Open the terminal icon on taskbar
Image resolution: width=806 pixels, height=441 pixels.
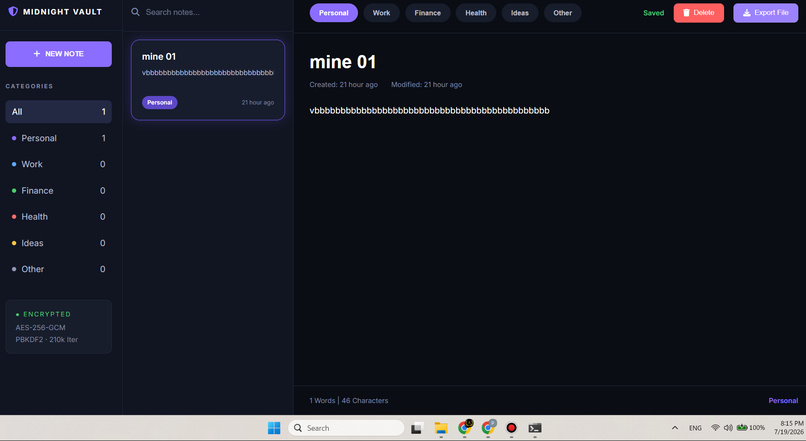tap(535, 428)
